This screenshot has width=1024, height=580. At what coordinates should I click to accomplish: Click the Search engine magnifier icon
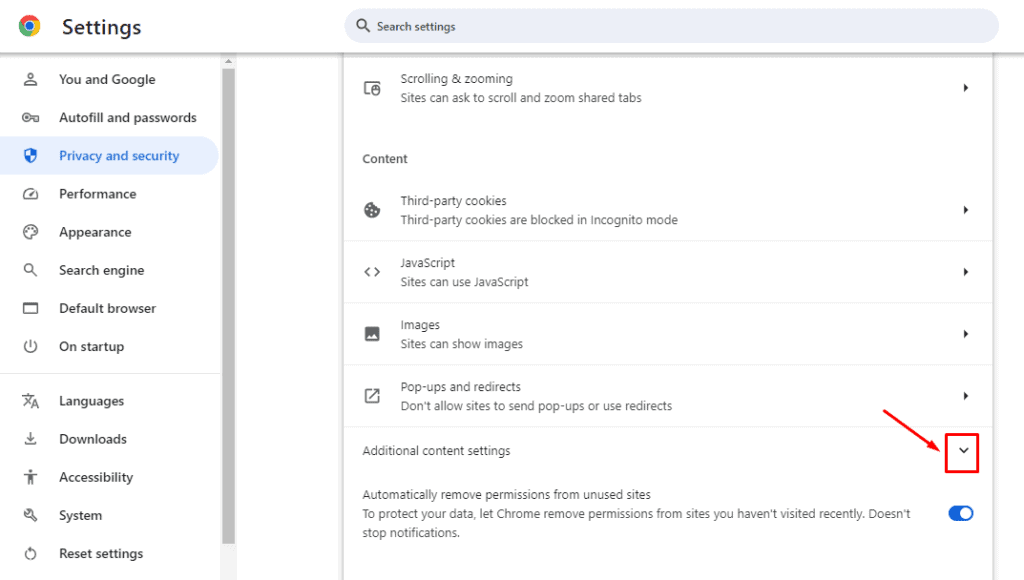(30, 270)
